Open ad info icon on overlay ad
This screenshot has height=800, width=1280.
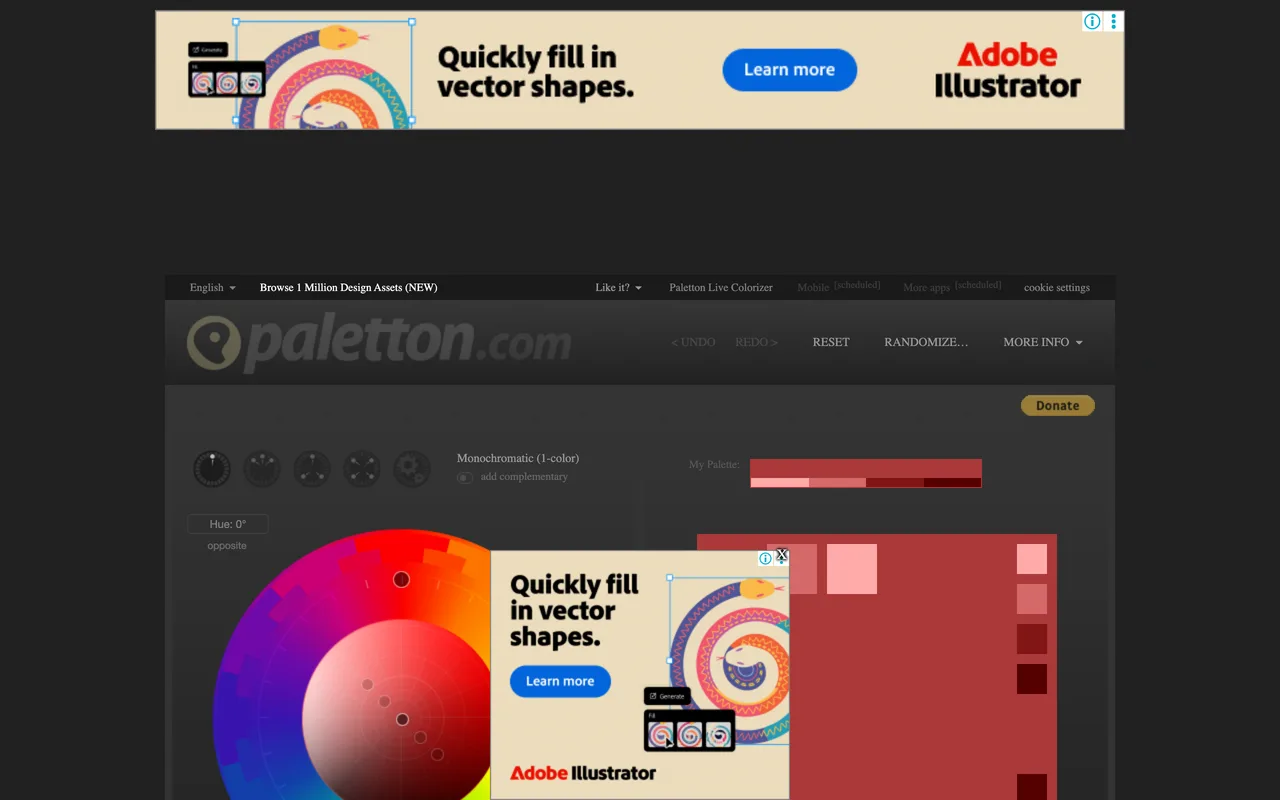point(766,559)
